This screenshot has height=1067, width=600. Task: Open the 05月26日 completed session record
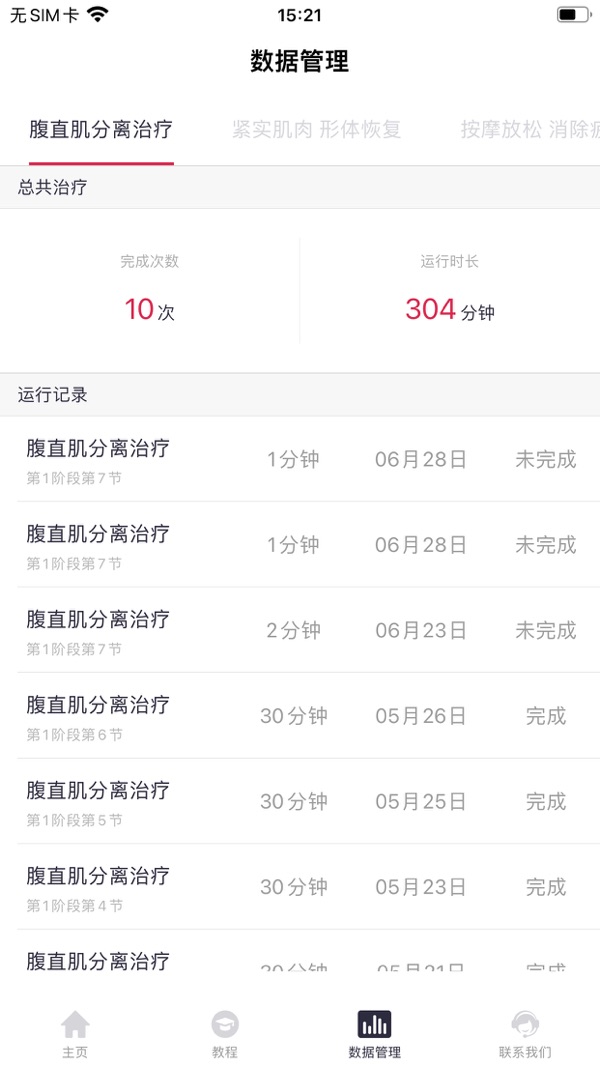click(x=300, y=716)
